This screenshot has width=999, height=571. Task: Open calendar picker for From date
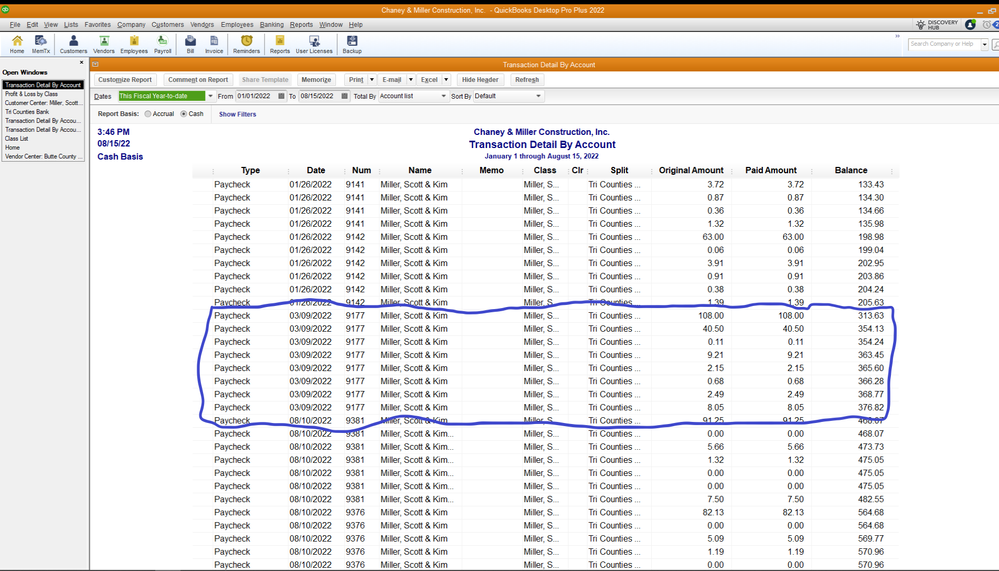(281, 96)
